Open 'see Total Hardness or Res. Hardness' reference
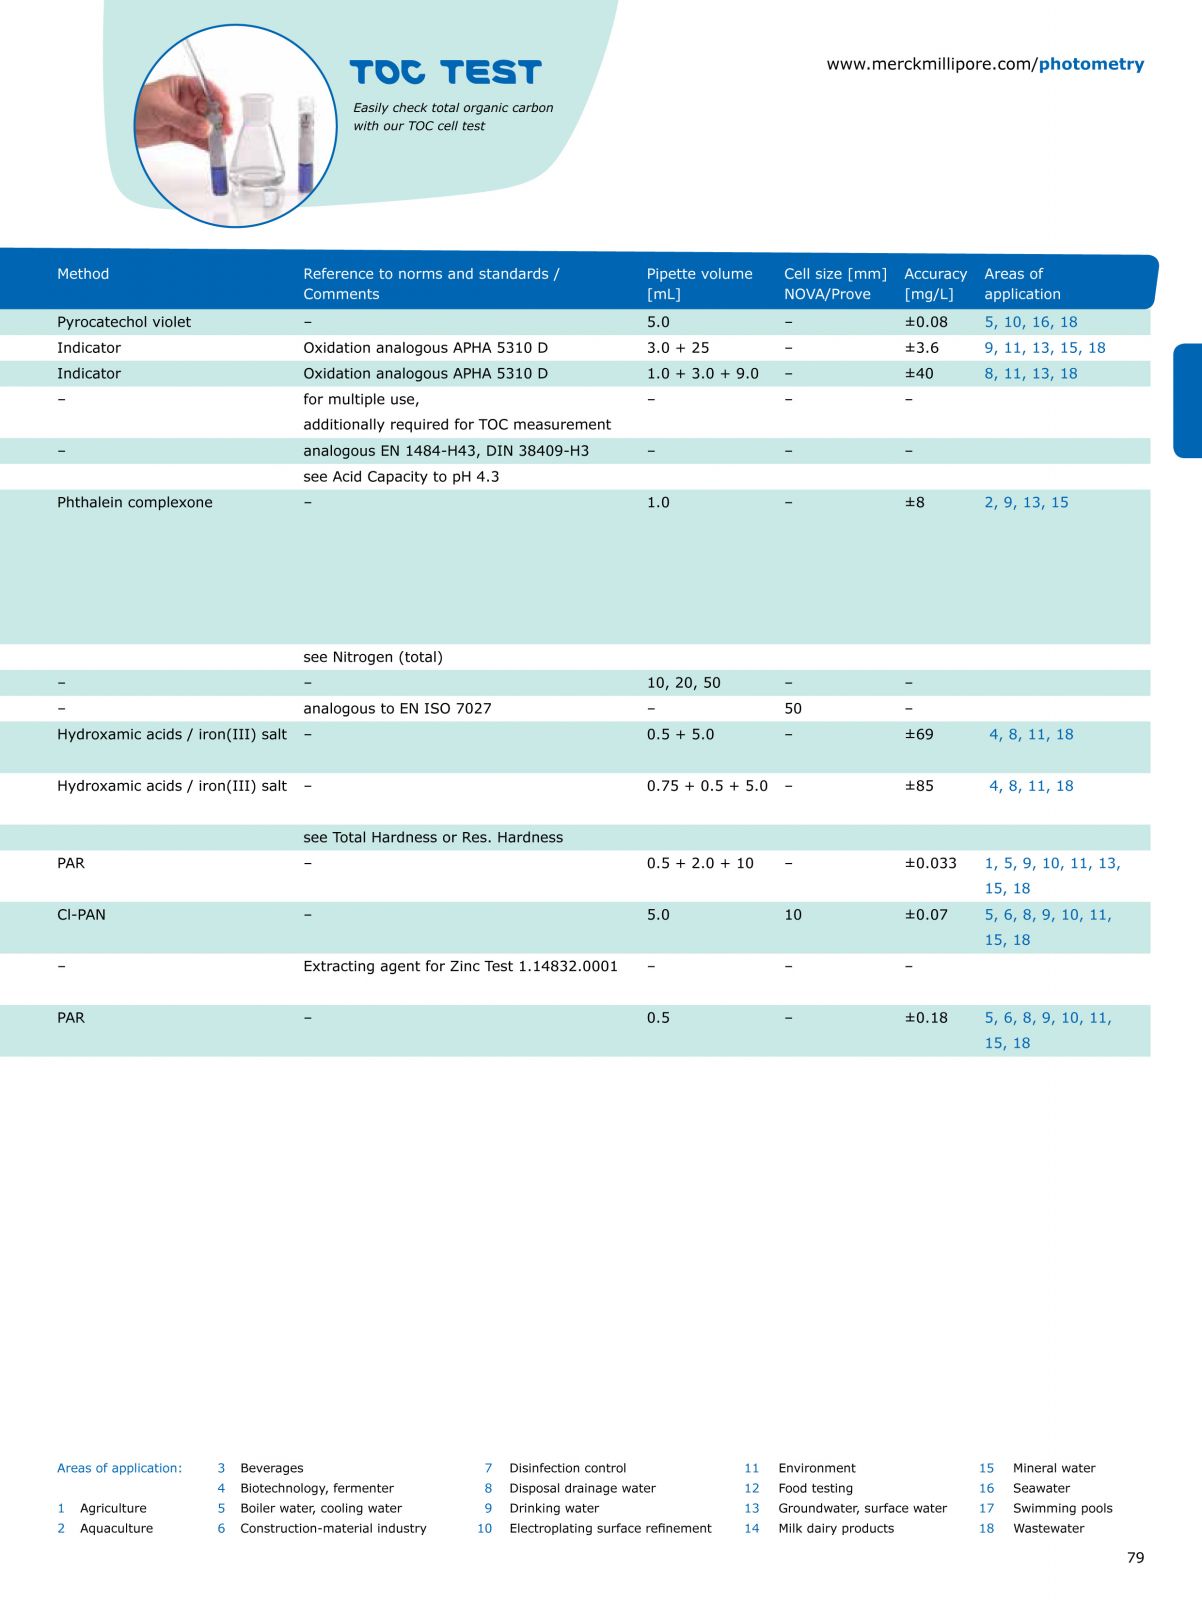This screenshot has width=1202, height=1600. coord(433,837)
